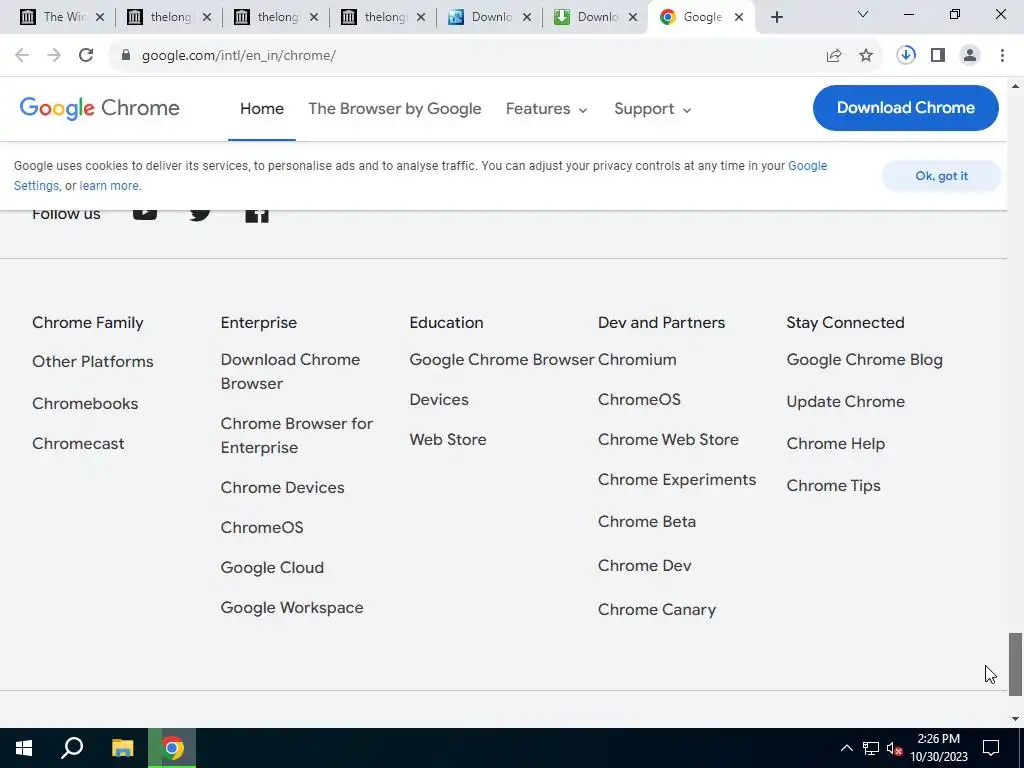The height and width of the screenshot is (768, 1024).
Task: Toggle the side panel icon
Action: click(x=938, y=56)
